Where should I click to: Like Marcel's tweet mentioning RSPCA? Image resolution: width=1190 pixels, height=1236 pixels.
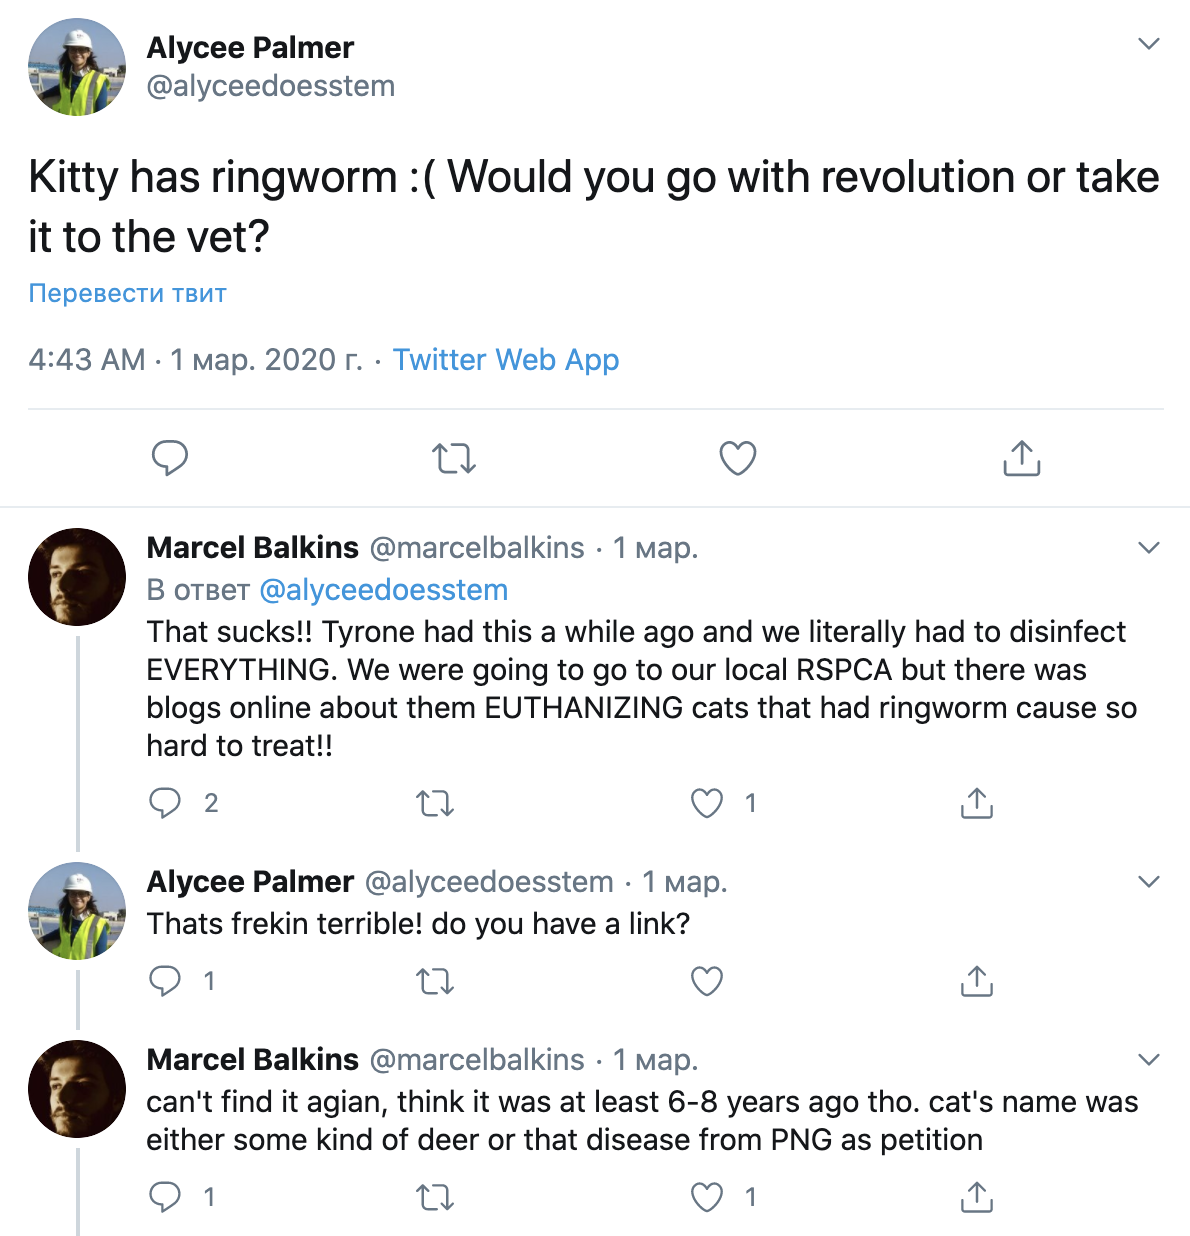[707, 803]
